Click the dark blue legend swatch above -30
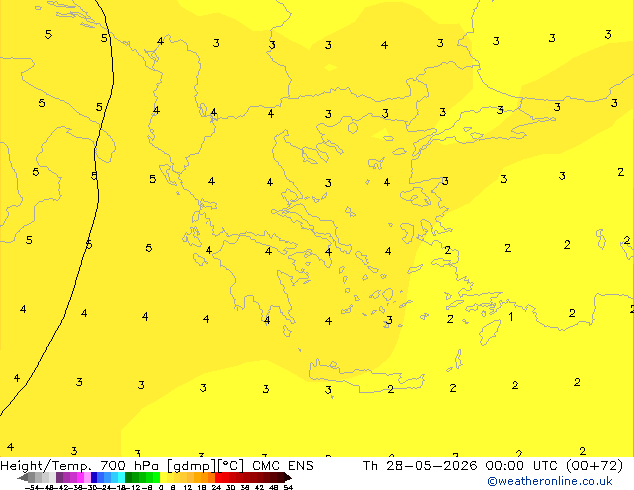Screen dimensions: 634x490 94,477
